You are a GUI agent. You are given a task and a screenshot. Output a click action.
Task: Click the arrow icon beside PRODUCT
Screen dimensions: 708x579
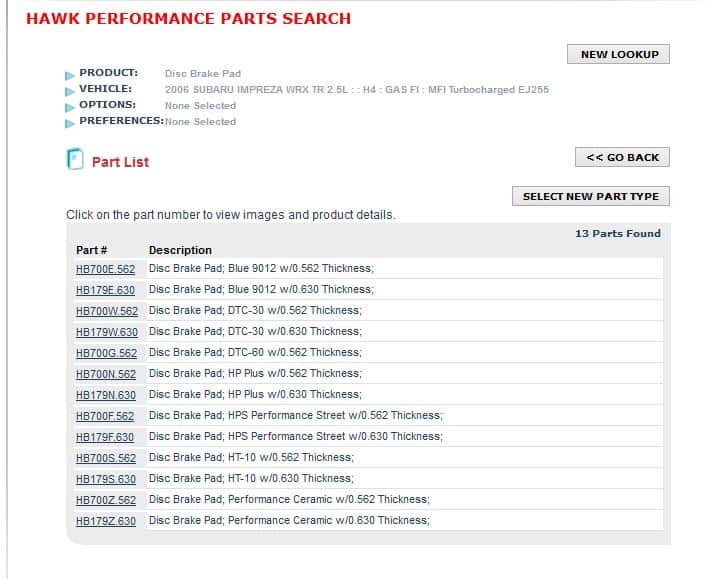coord(70,75)
